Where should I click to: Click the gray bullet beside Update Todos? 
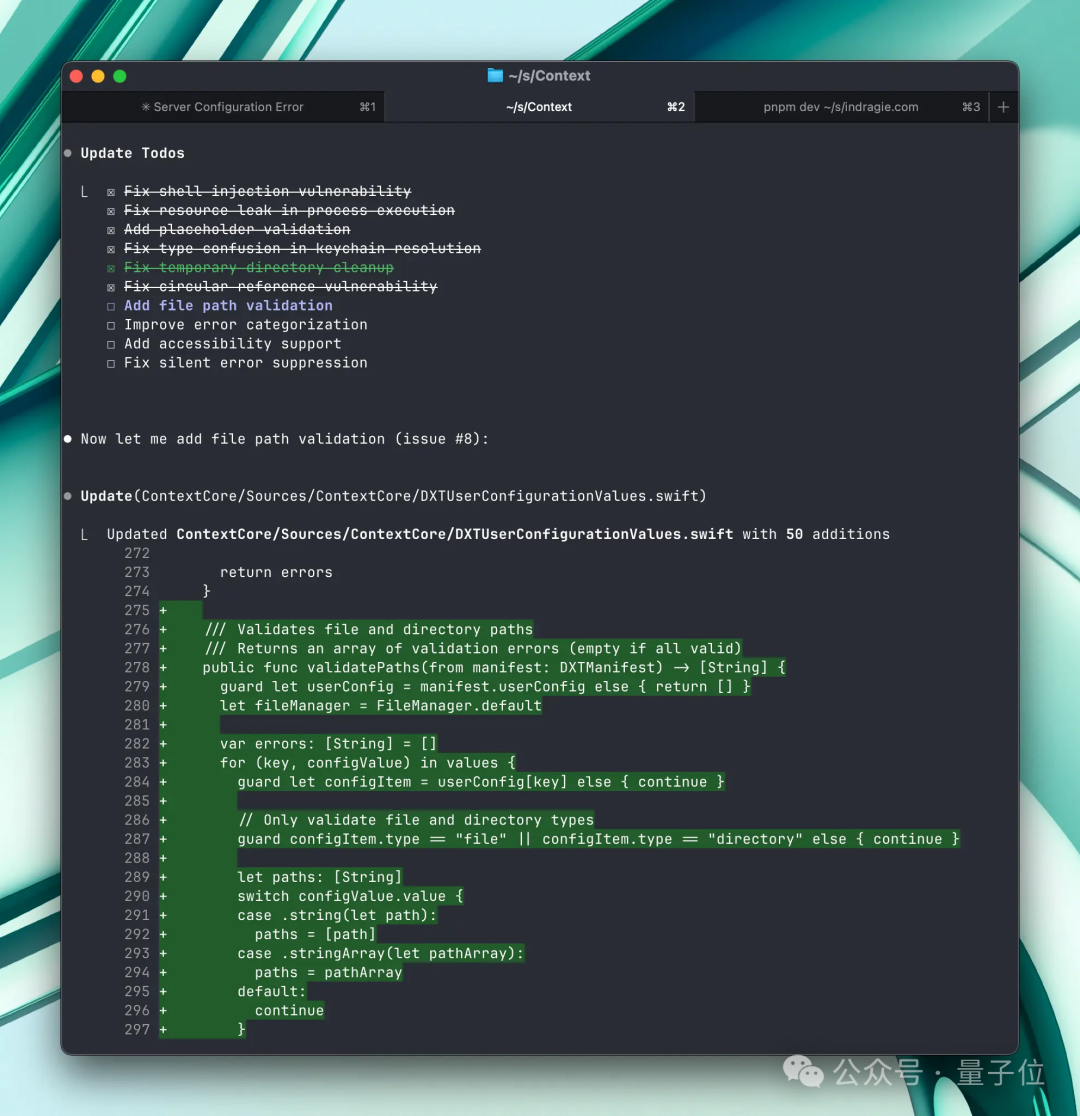pyautogui.click(x=68, y=153)
